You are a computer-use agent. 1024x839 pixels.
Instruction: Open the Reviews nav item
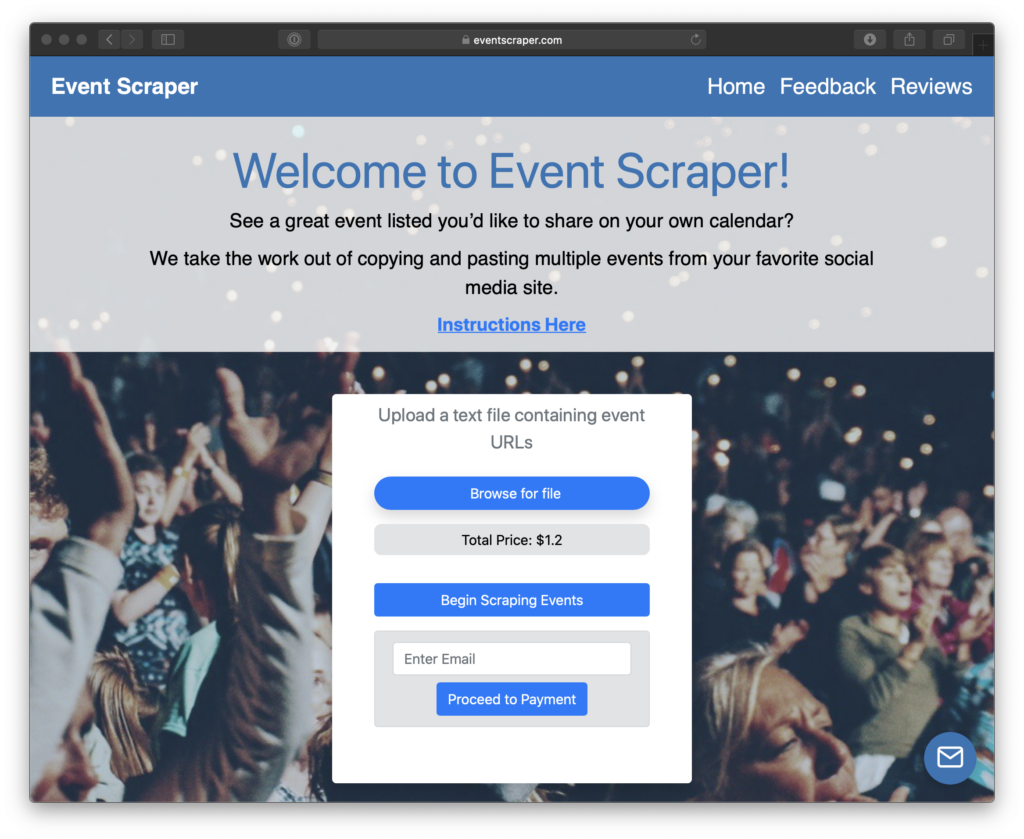click(x=931, y=86)
